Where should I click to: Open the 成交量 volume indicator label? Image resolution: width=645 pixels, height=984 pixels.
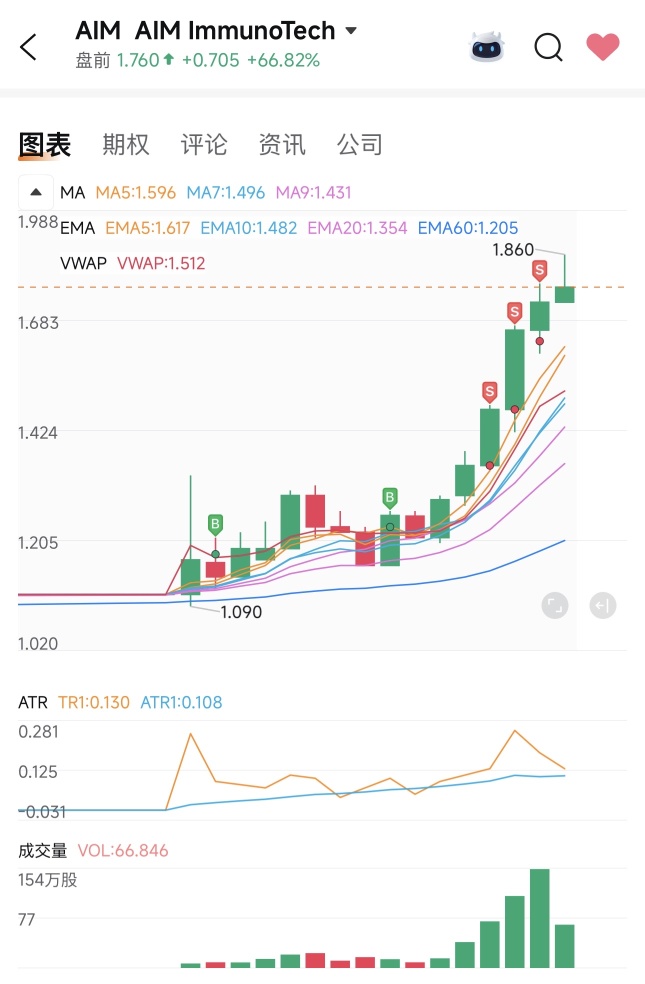(x=42, y=851)
